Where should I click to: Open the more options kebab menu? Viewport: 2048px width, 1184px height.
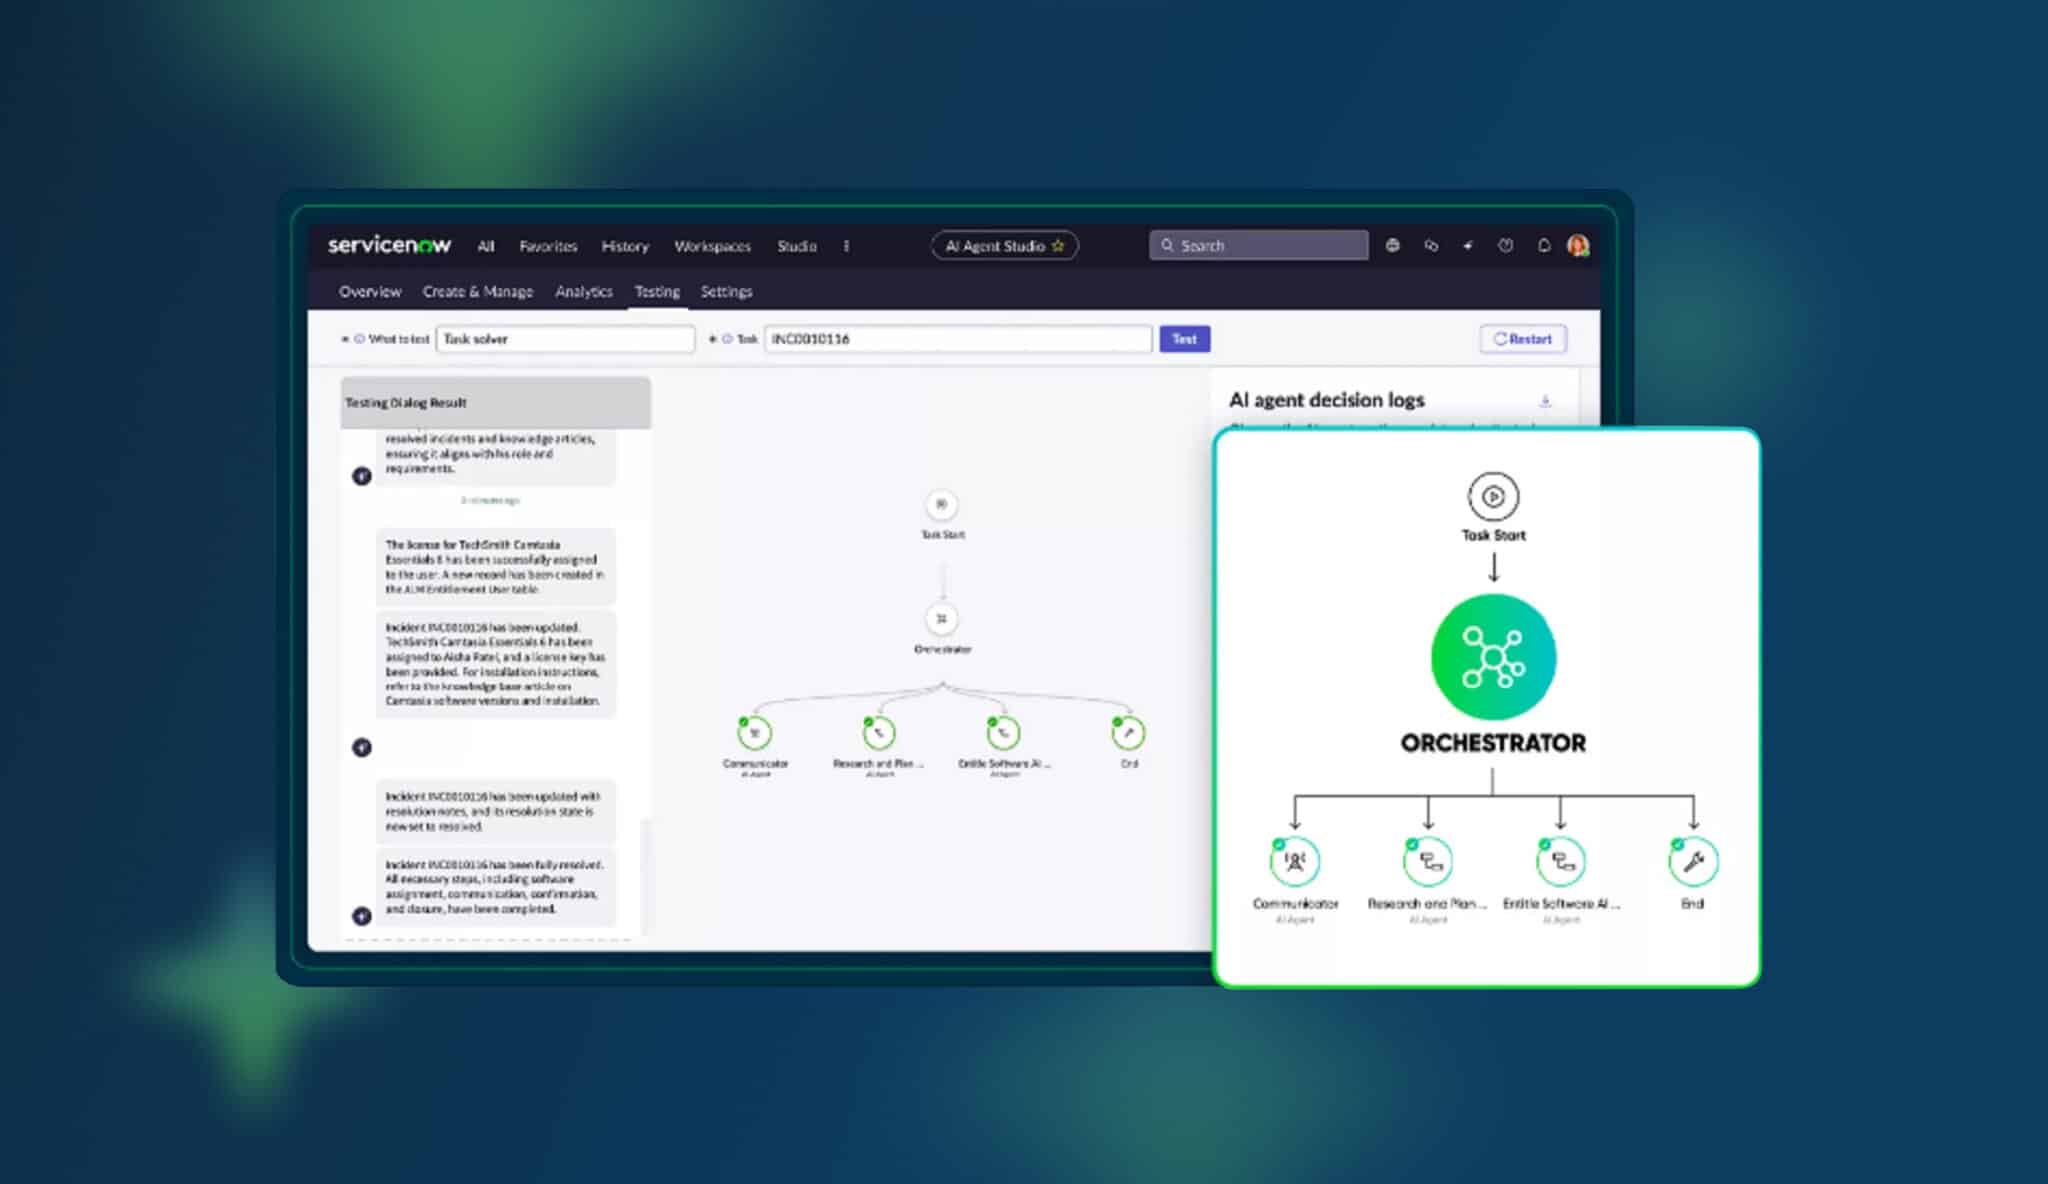tap(846, 246)
